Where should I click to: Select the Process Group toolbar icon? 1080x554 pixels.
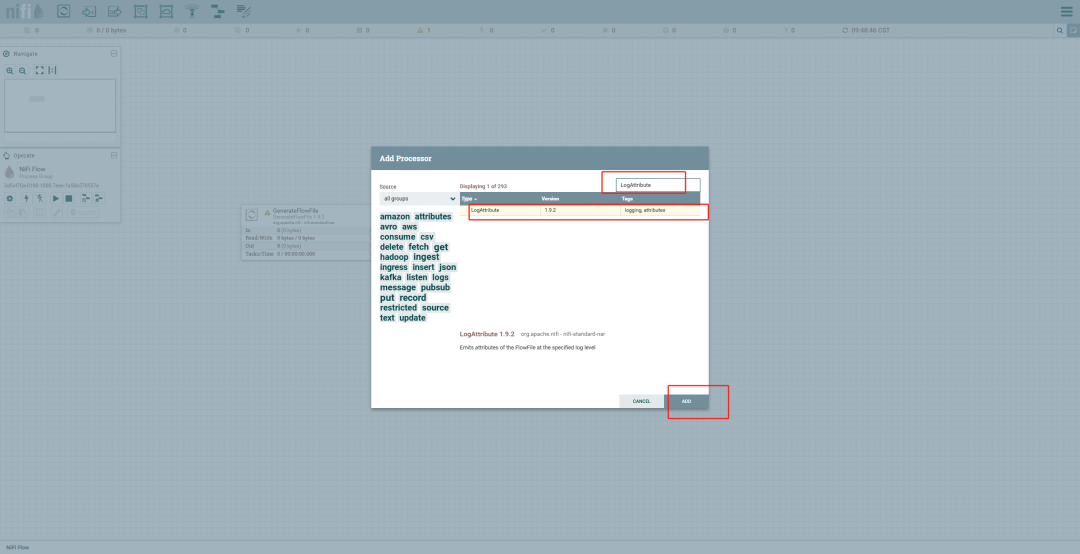(x=141, y=11)
